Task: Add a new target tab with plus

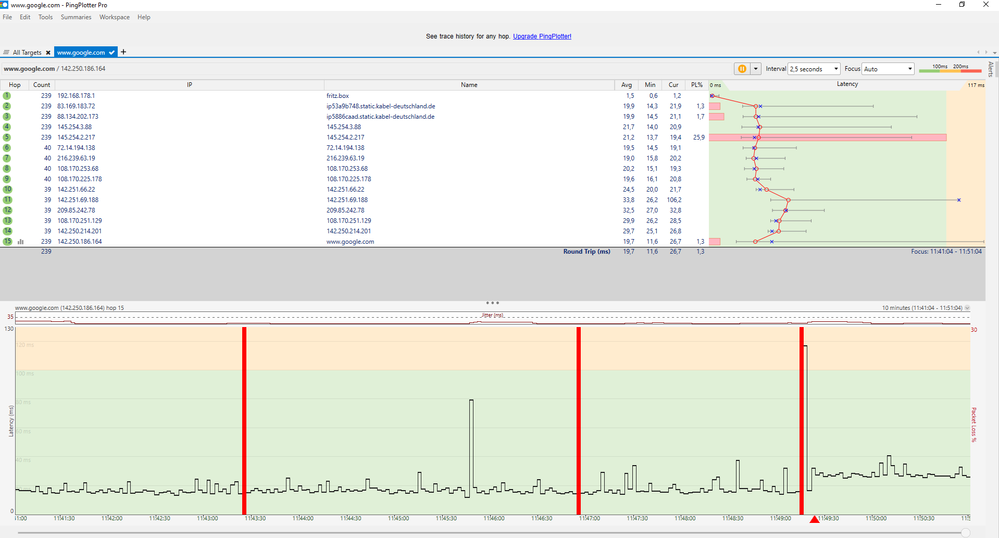Action: click(124, 52)
